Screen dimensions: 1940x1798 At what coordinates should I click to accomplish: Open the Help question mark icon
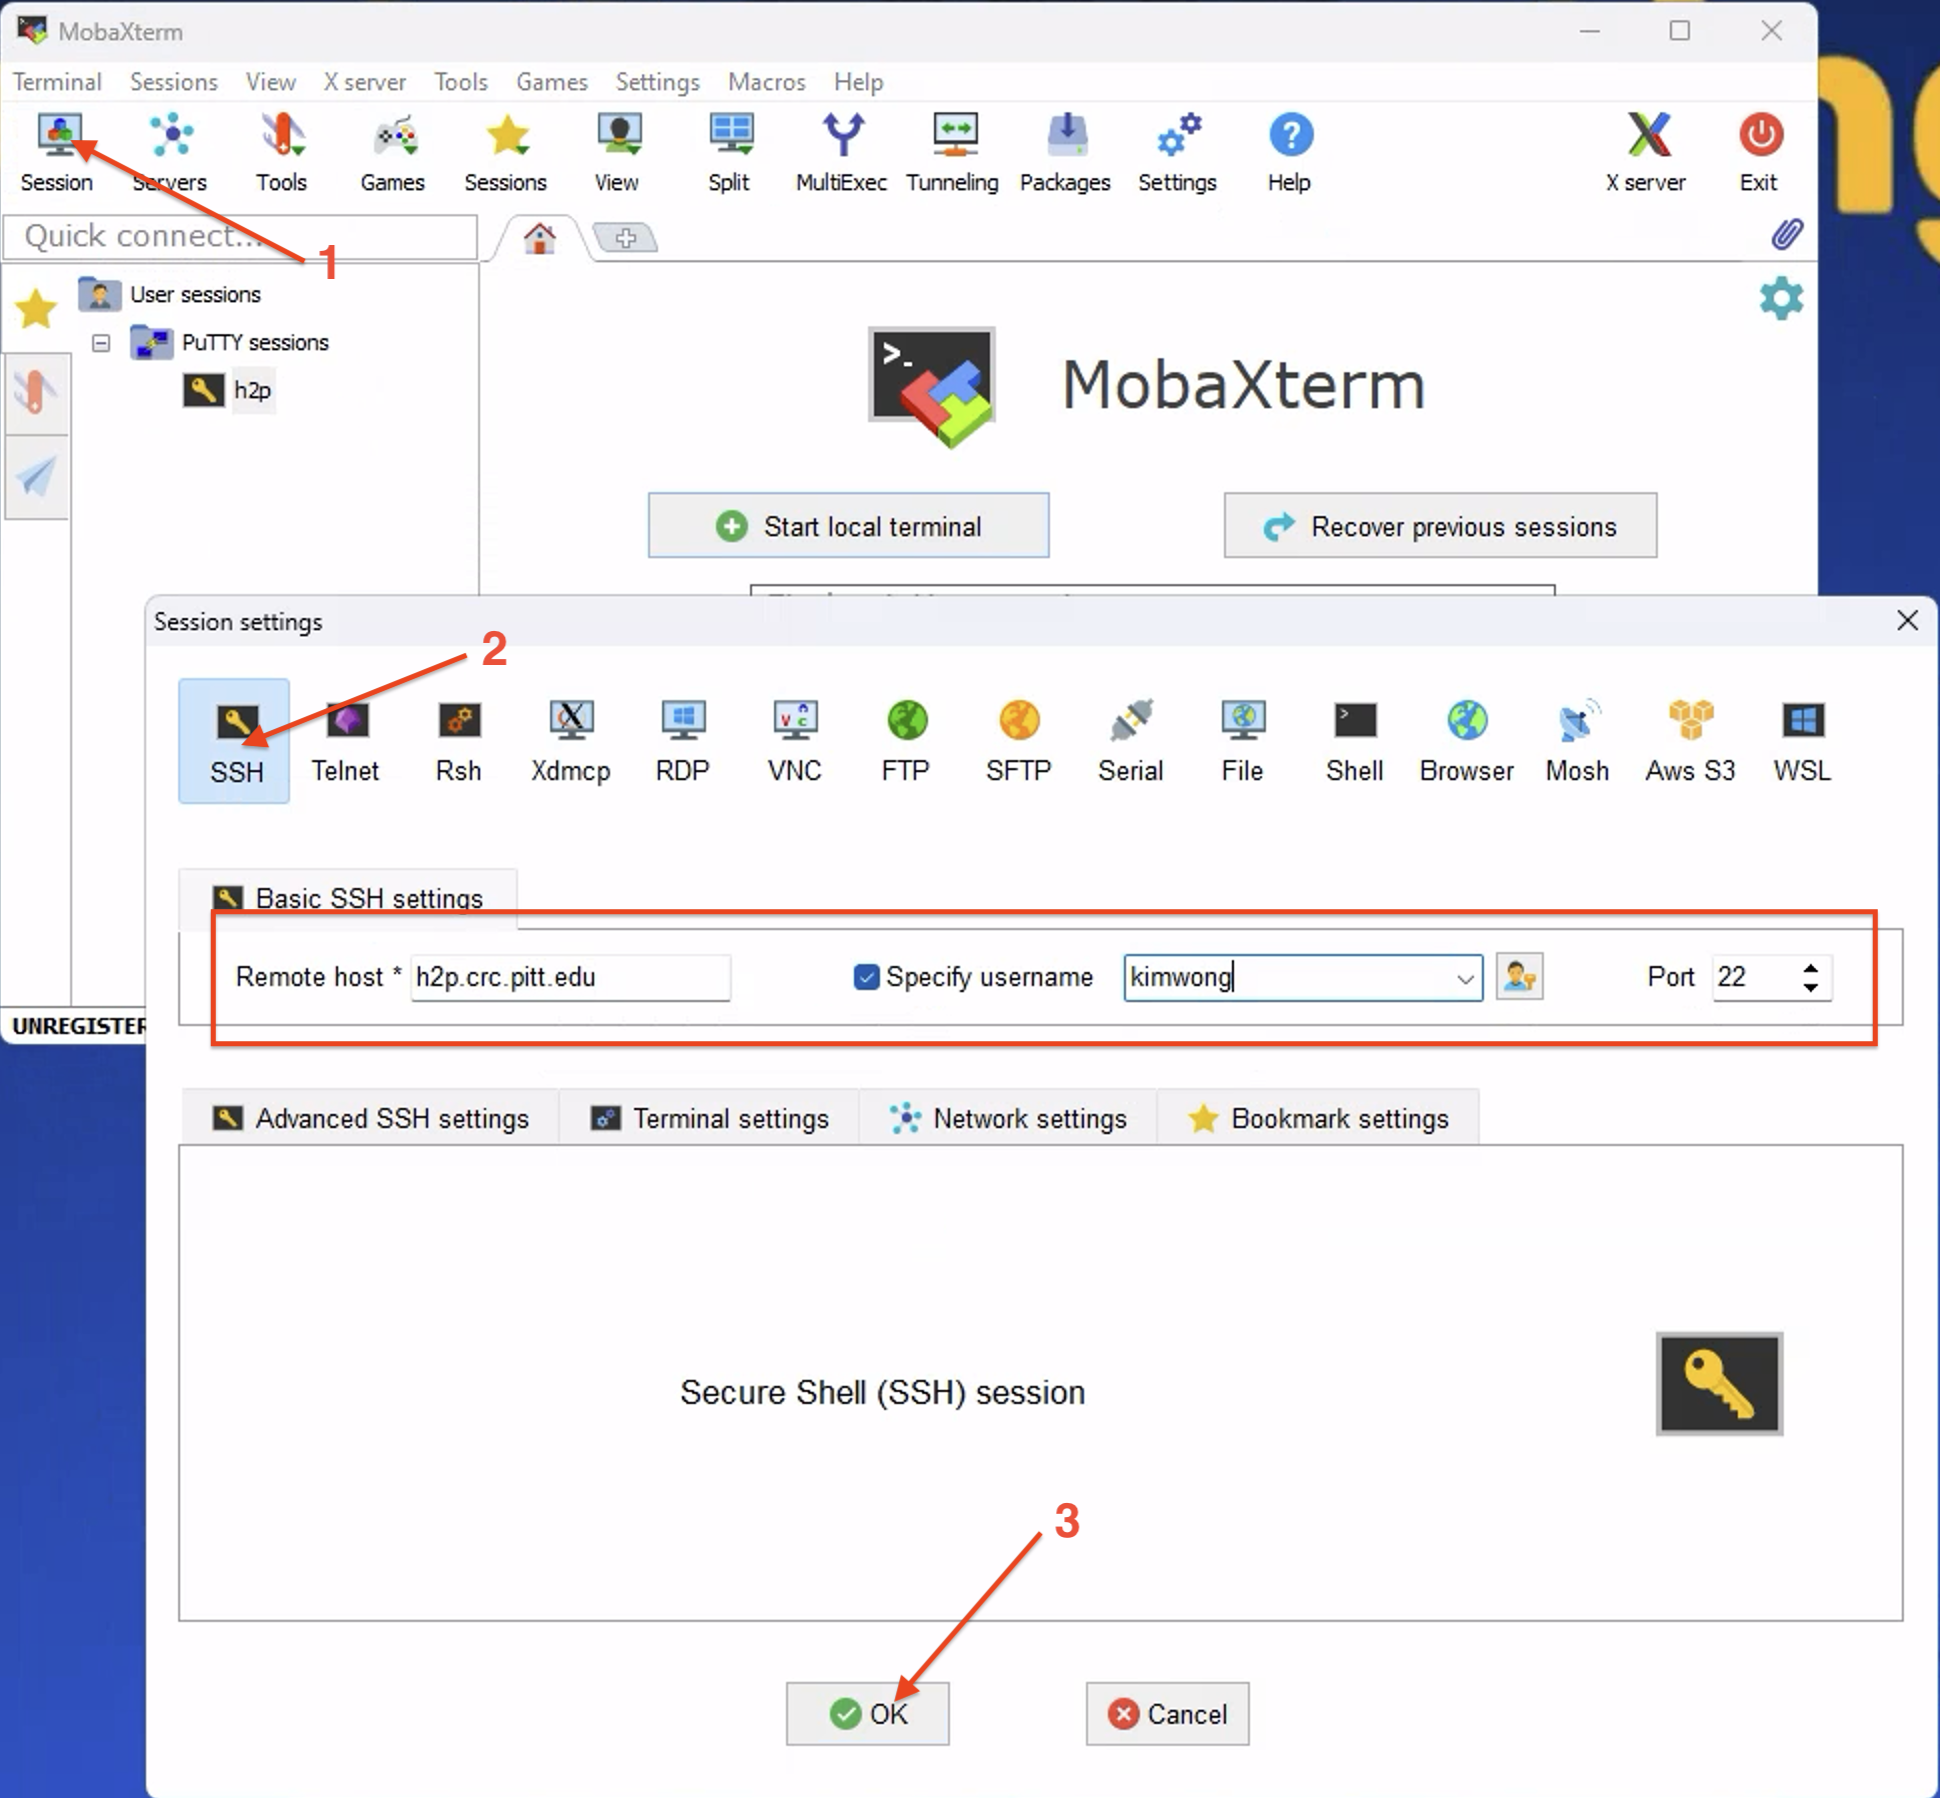tap(1290, 153)
